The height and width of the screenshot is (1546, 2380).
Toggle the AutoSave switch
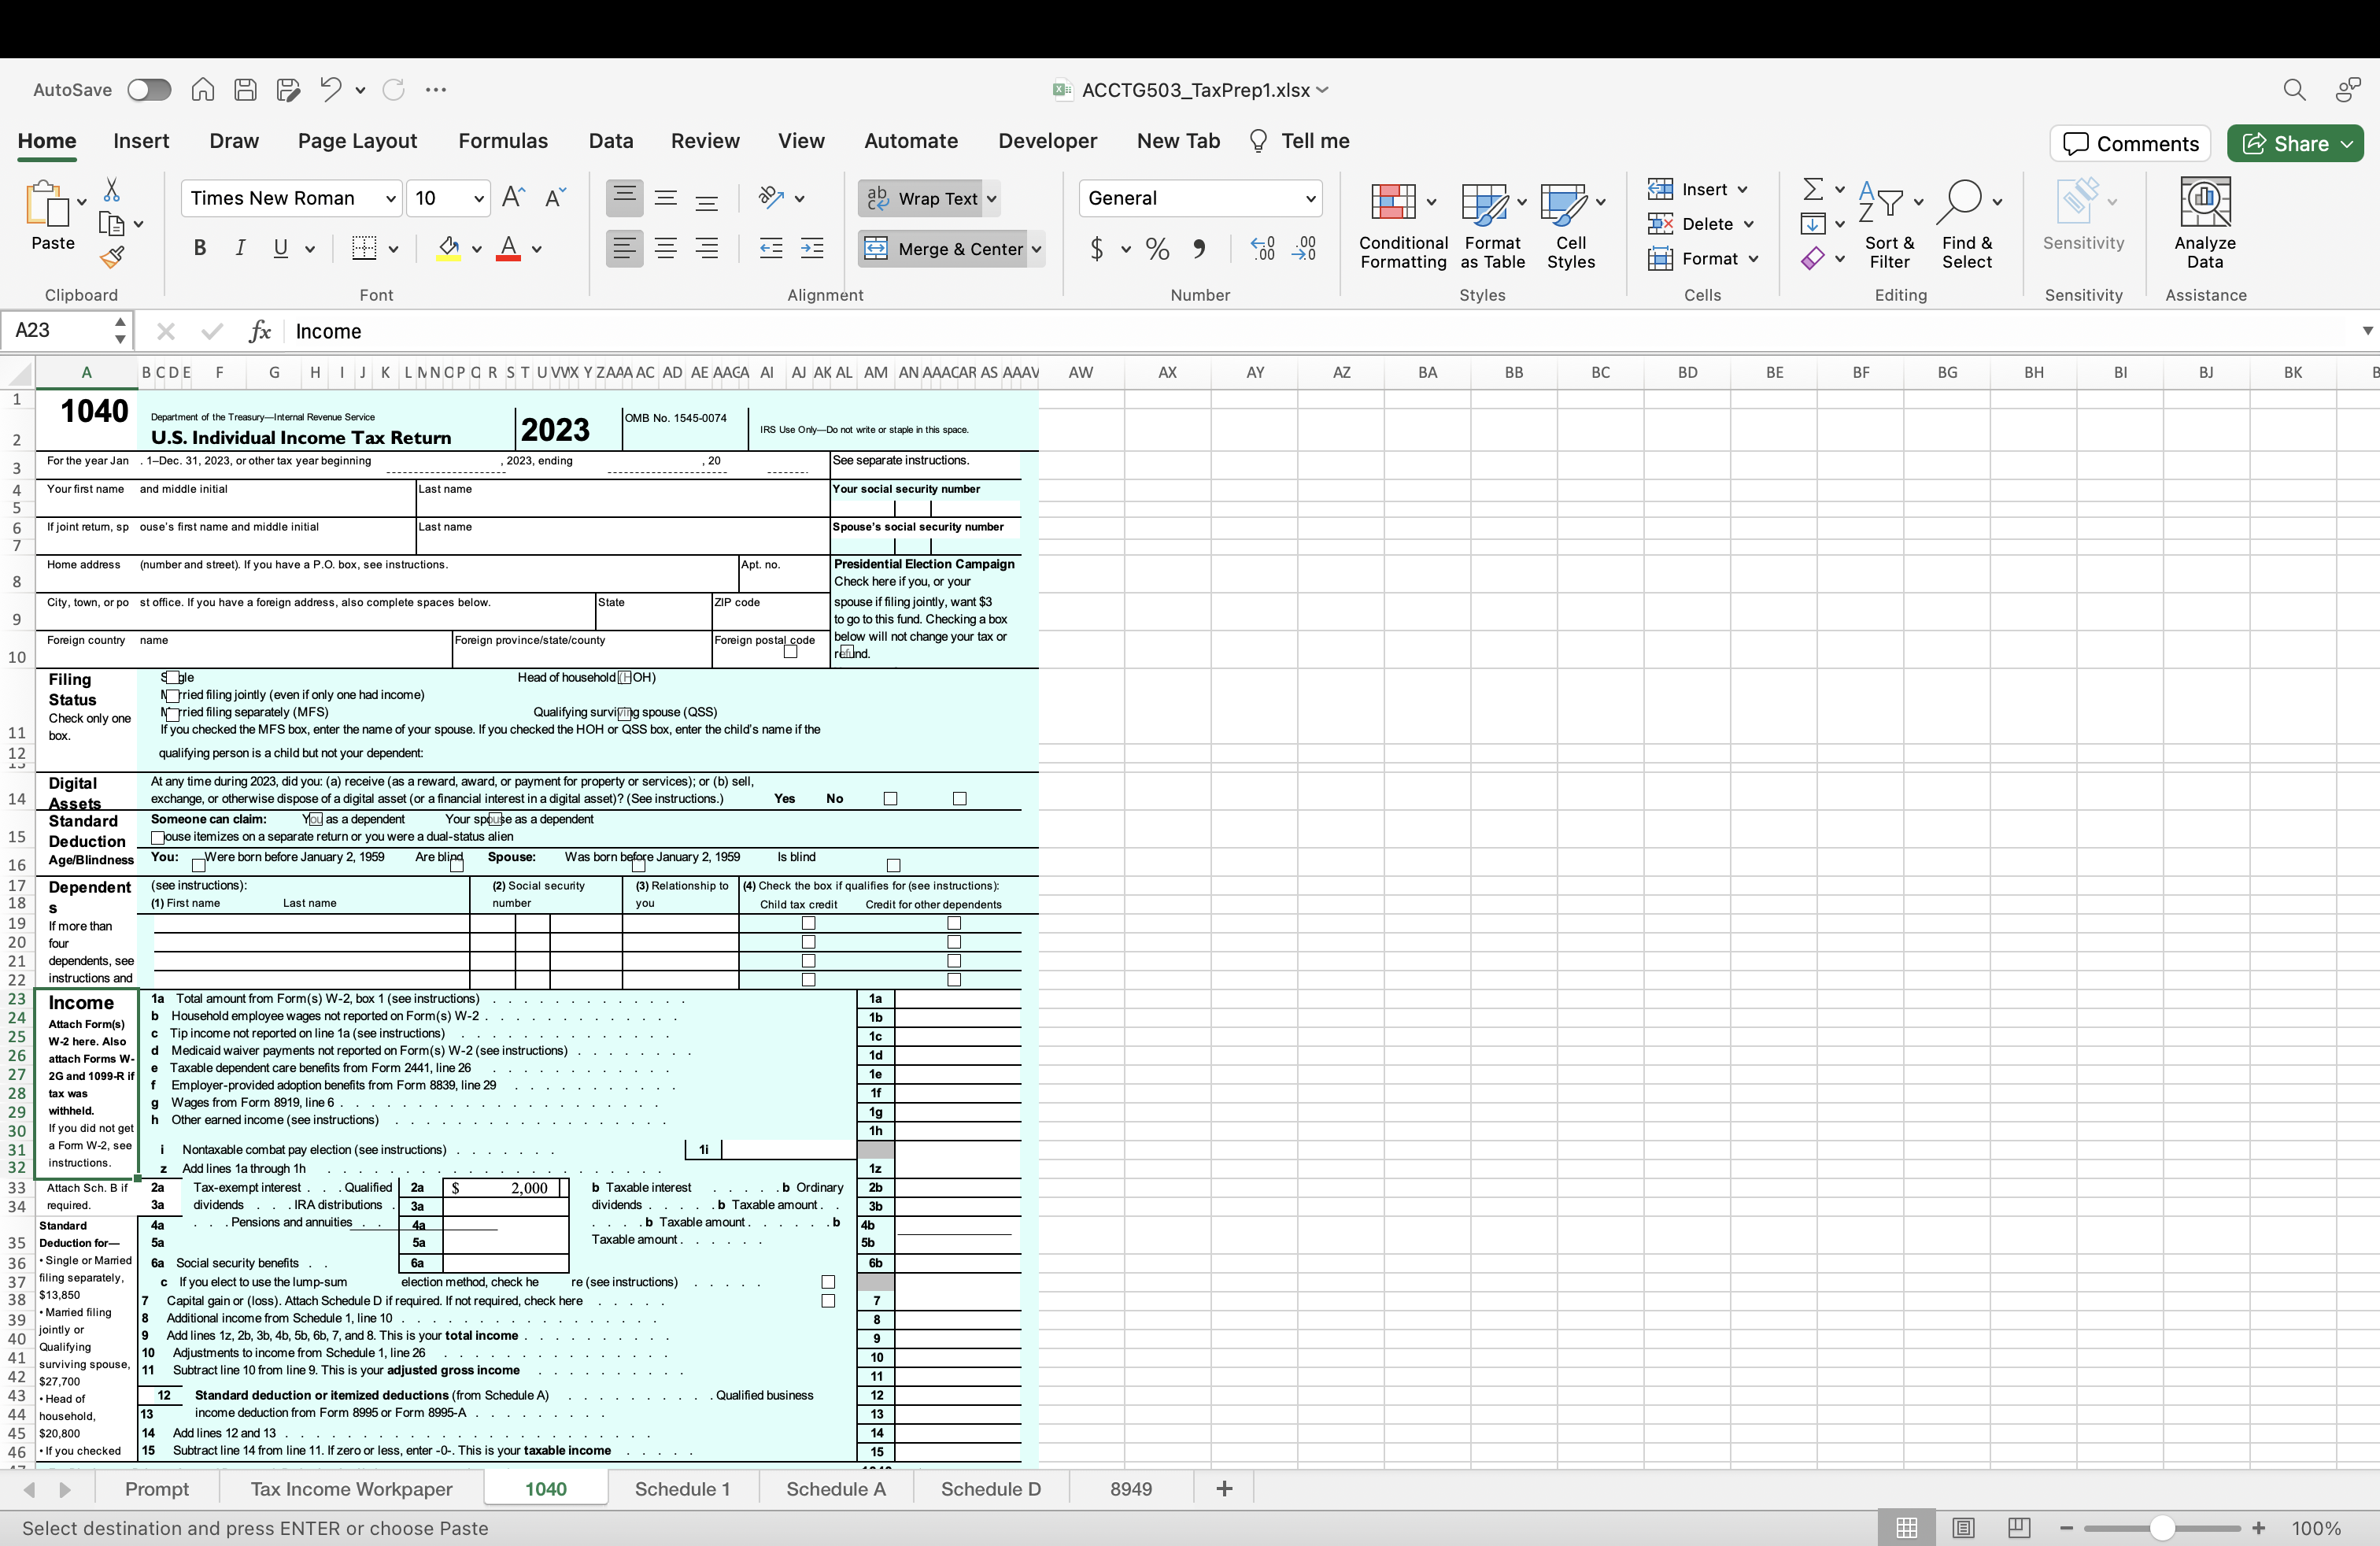149,90
